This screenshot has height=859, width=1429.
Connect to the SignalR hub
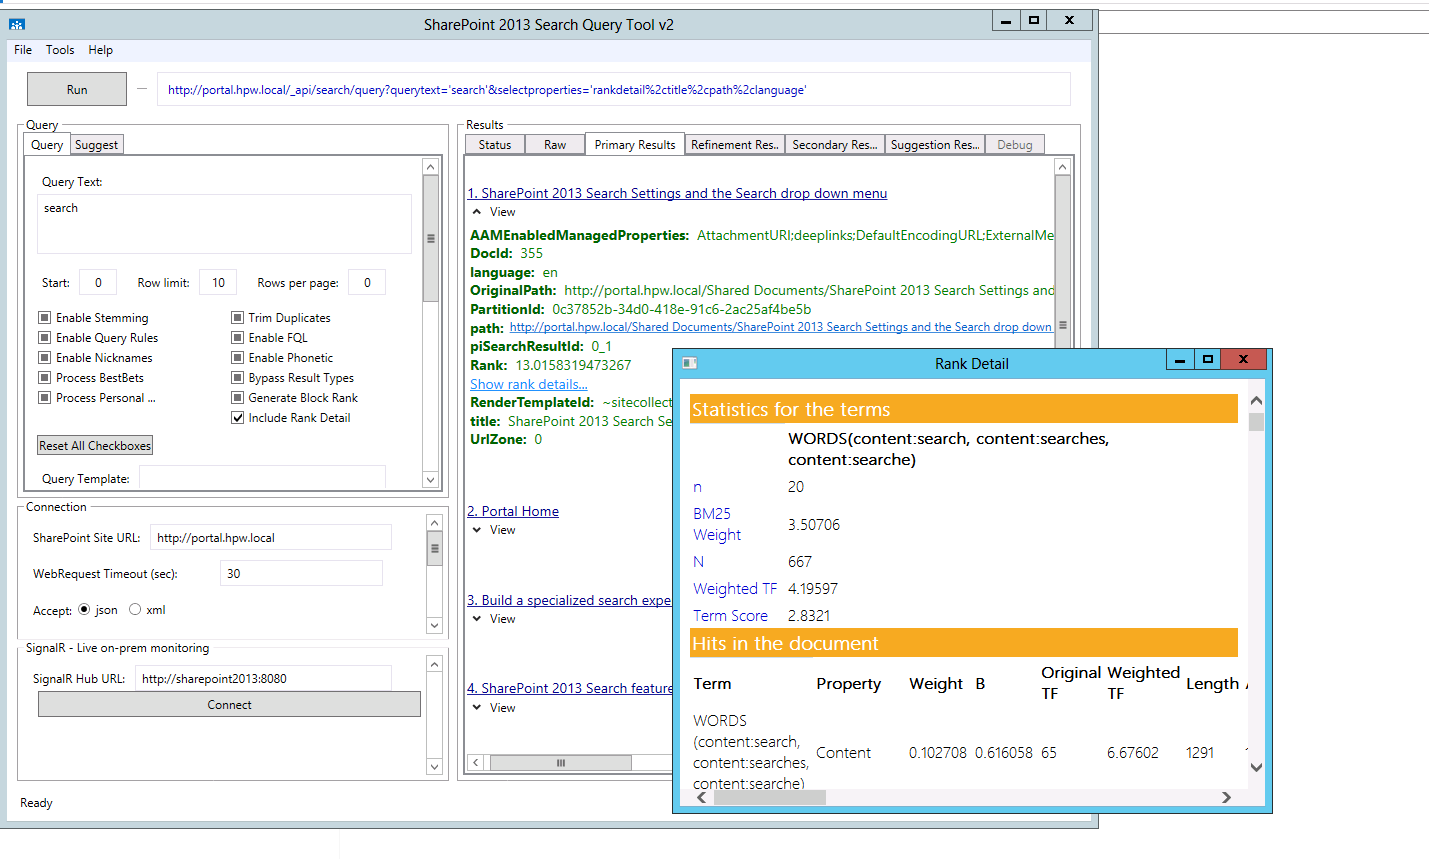point(228,704)
